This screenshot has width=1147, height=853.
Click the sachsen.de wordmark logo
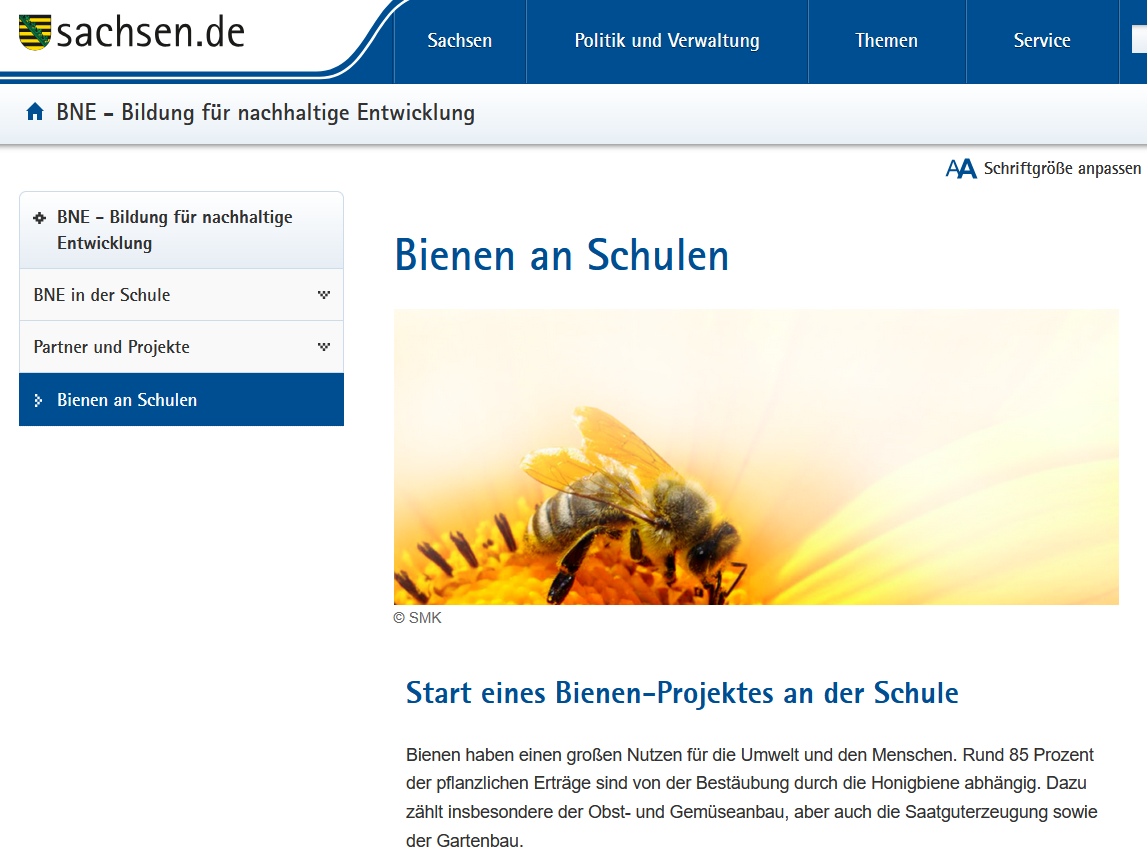(150, 31)
